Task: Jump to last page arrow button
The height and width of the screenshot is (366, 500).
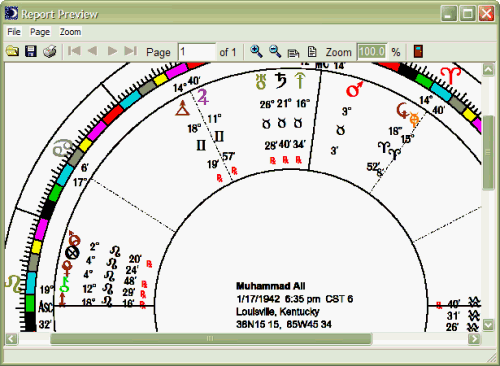Action: pyautogui.click(x=131, y=51)
